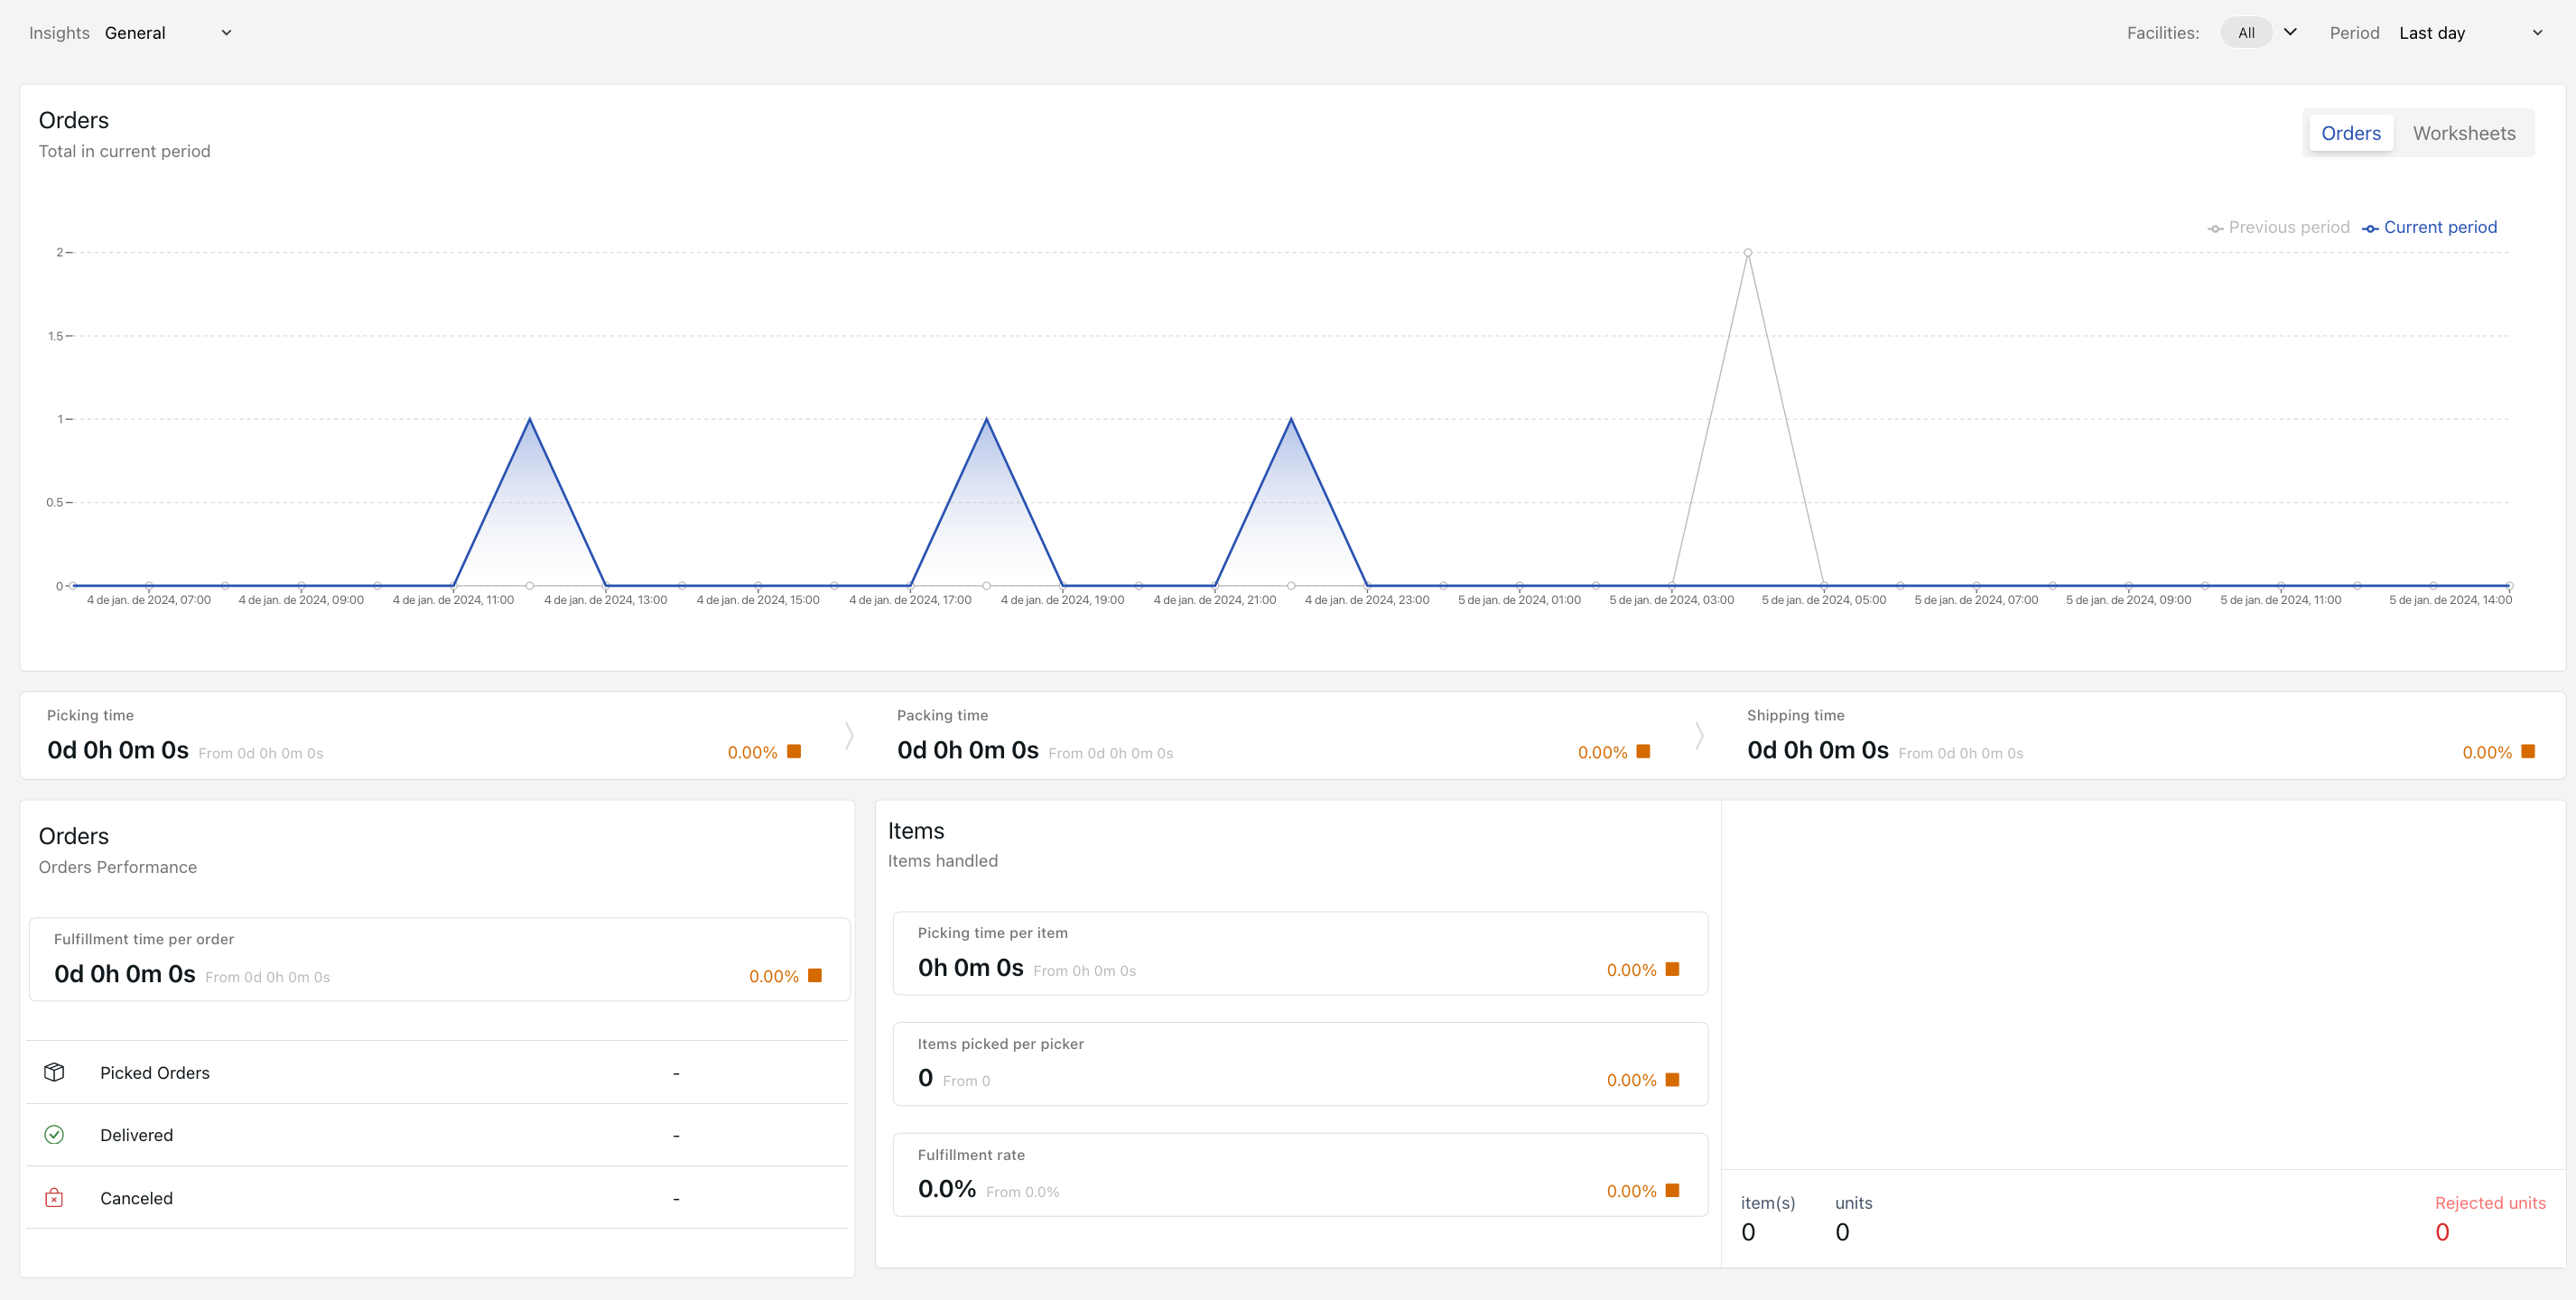Click orange indicator square beside Picking time

click(x=794, y=751)
